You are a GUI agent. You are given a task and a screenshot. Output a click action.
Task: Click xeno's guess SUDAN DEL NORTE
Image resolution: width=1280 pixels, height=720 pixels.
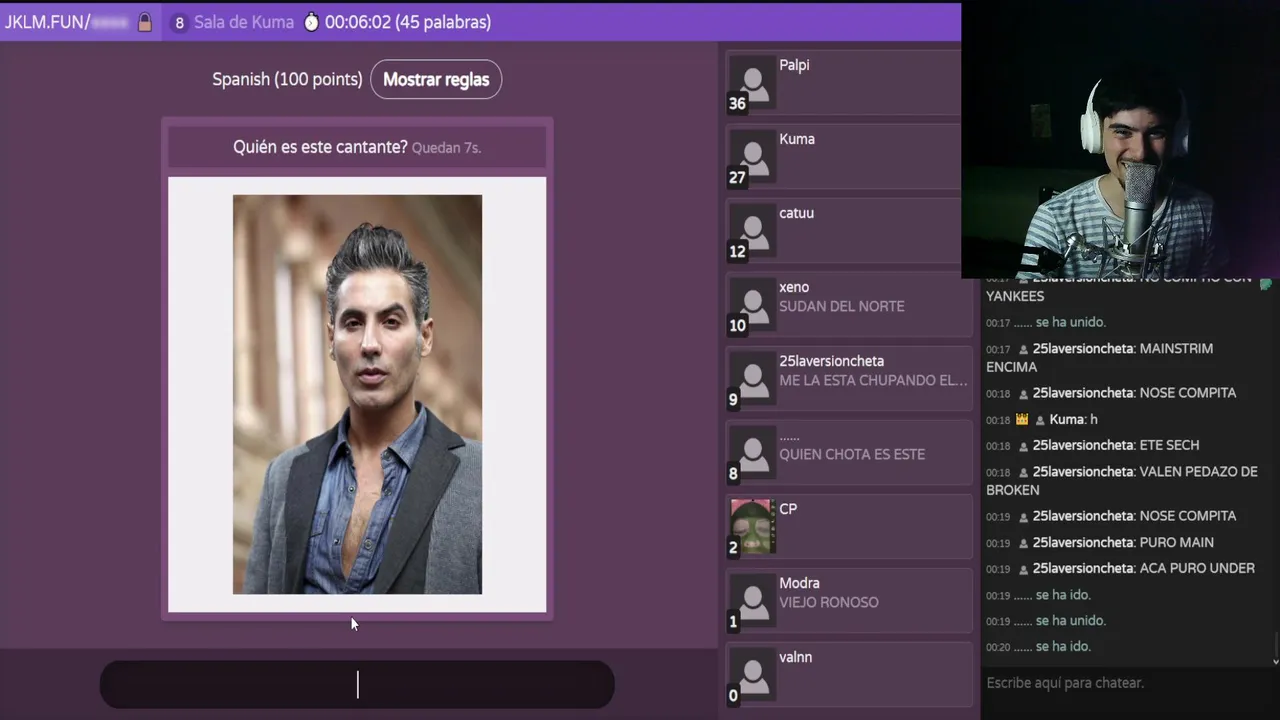click(x=842, y=306)
